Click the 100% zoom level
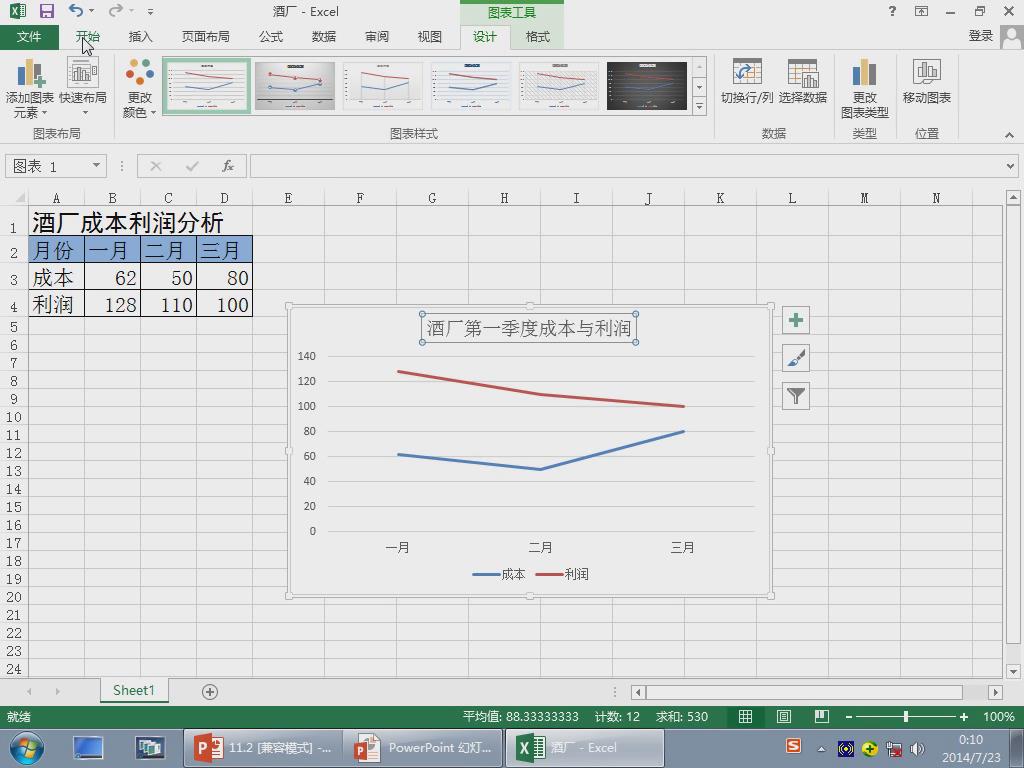 (x=999, y=716)
